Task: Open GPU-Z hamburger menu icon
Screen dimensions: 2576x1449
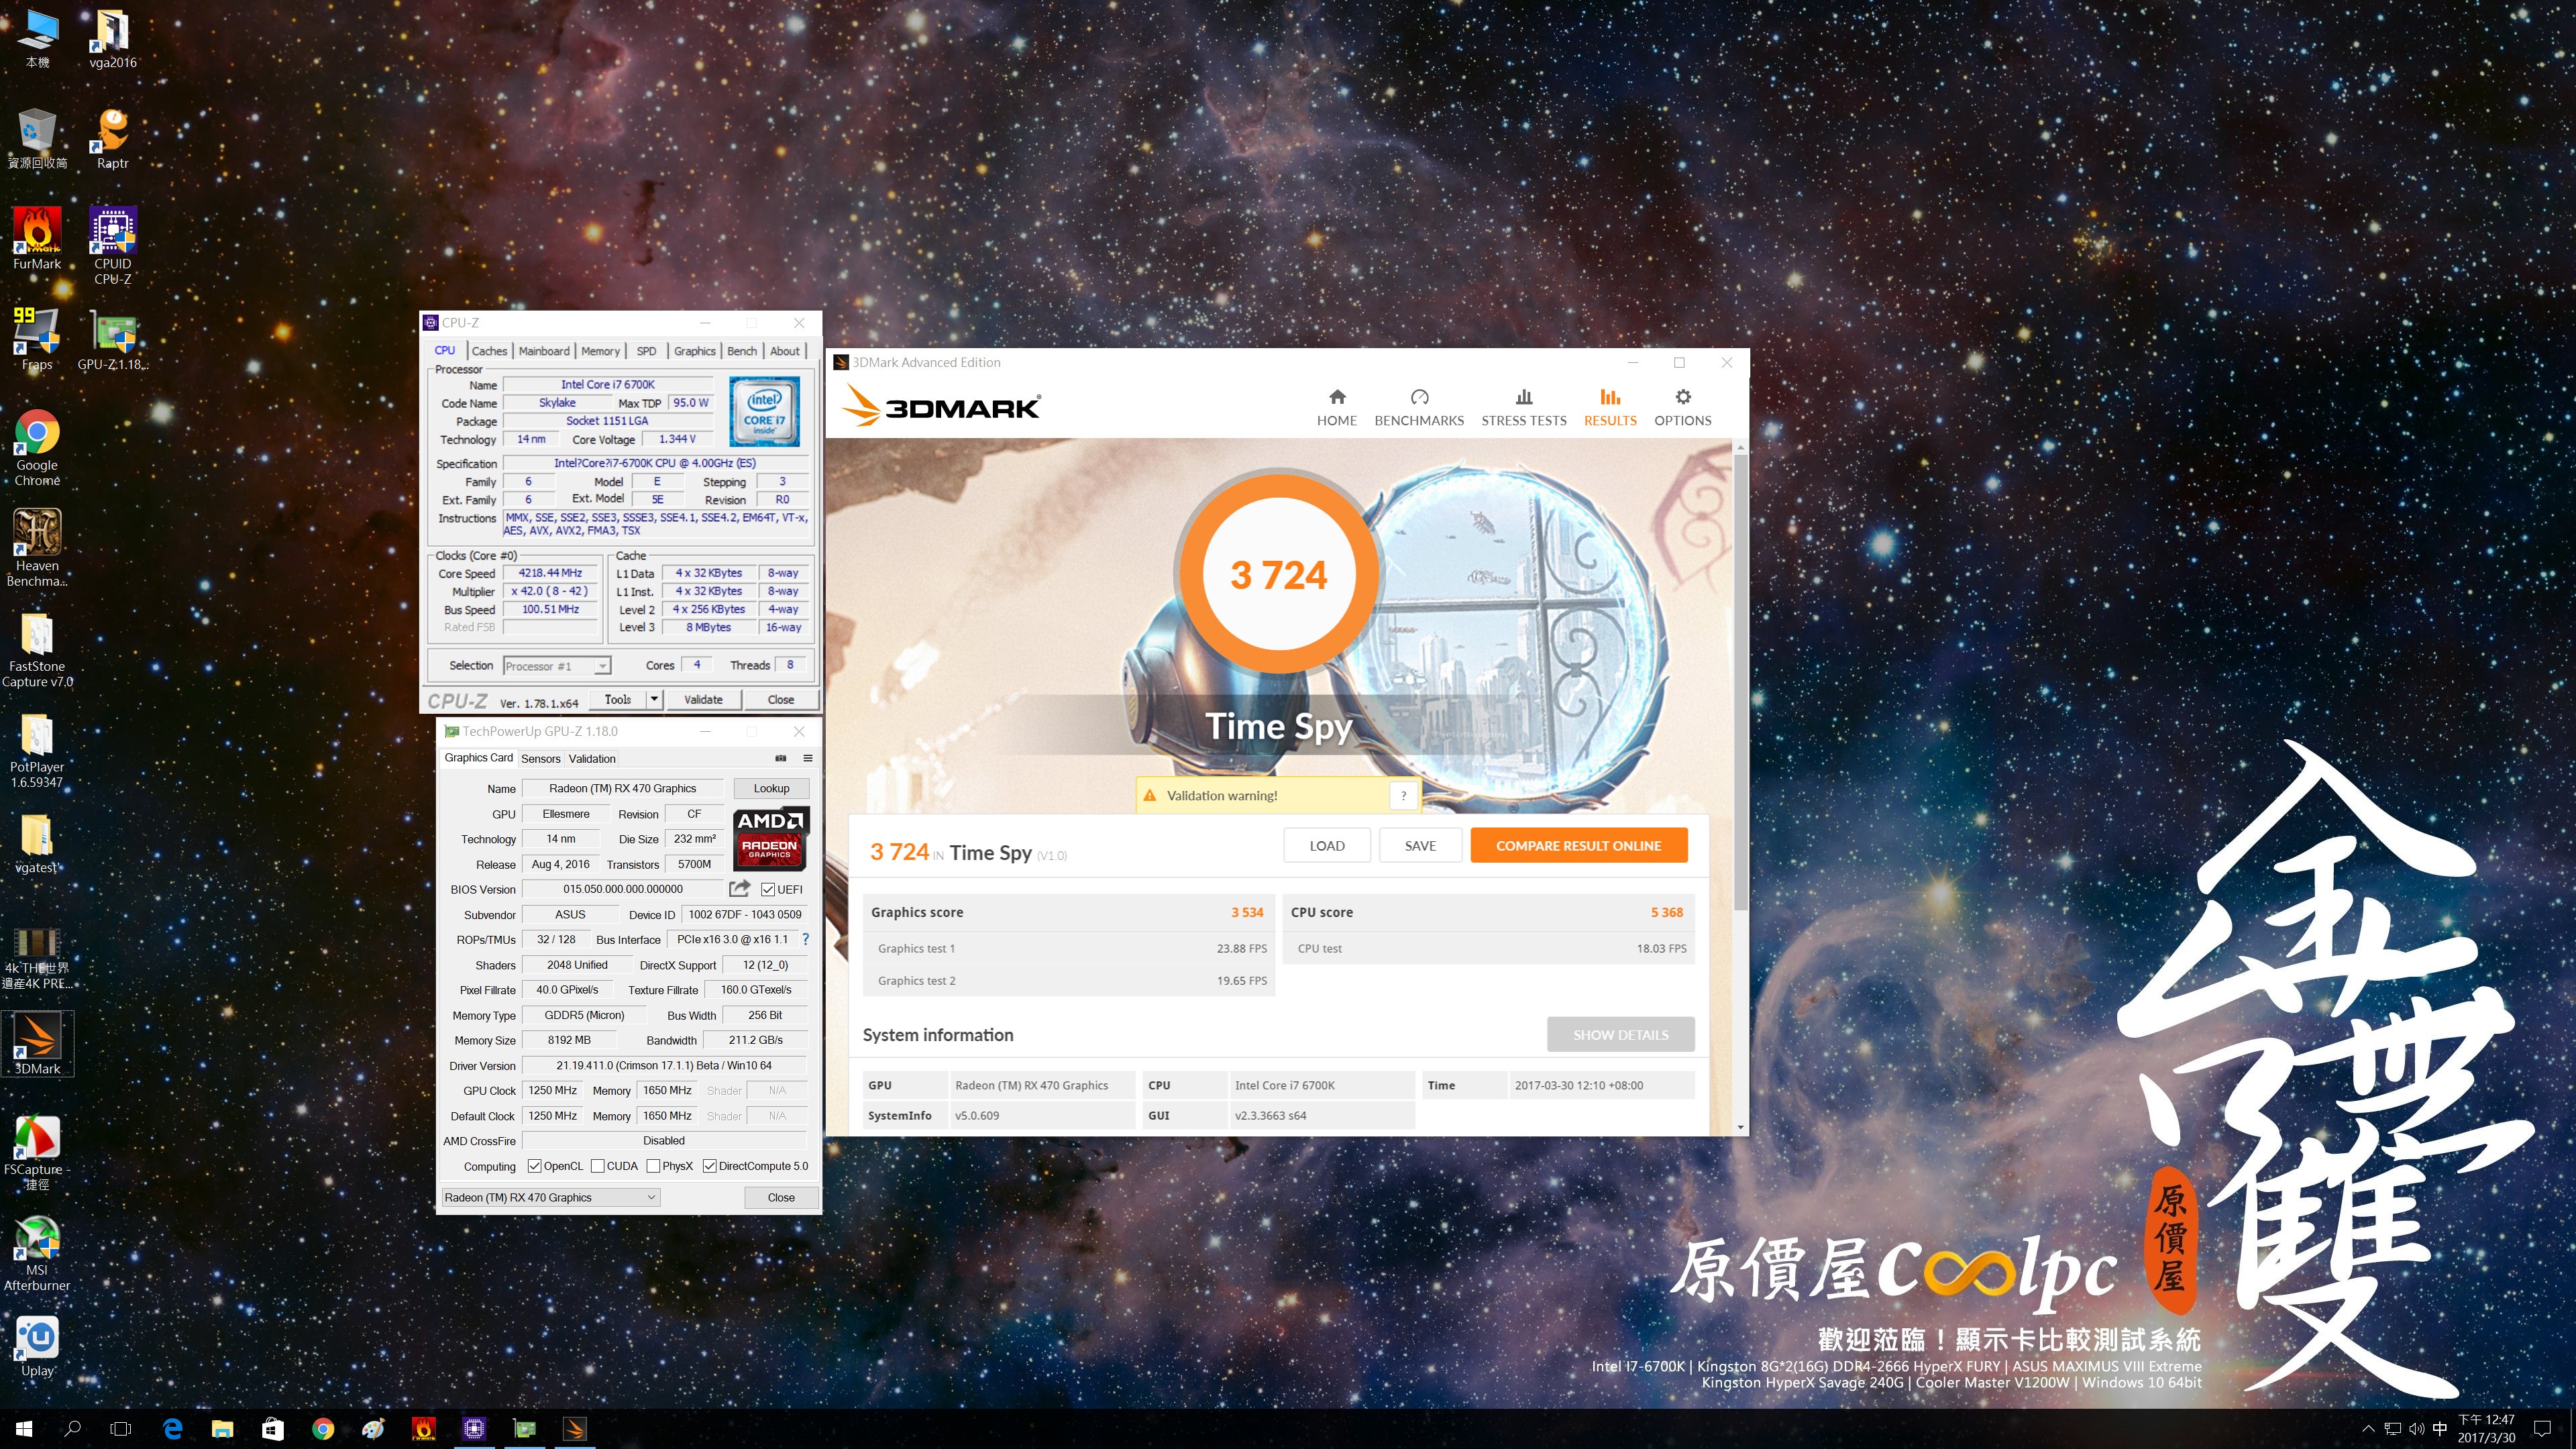Action: click(807, 758)
